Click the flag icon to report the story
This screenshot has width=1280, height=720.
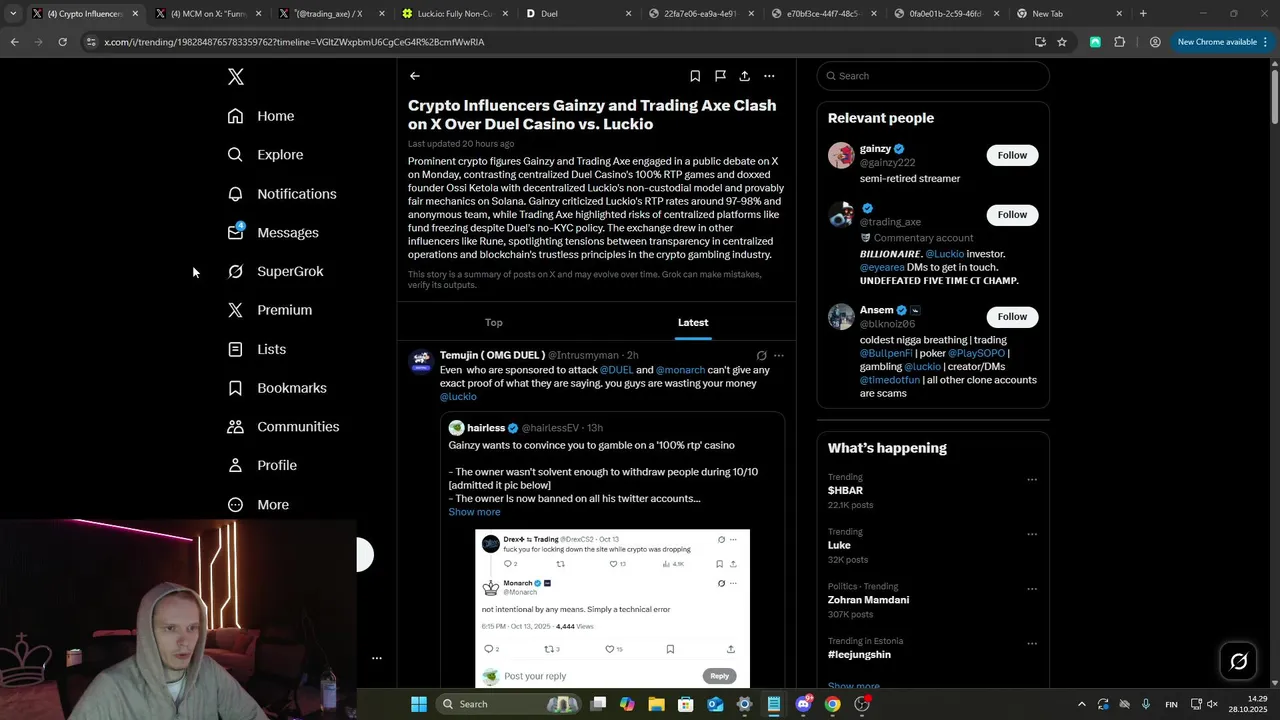click(720, 76)
